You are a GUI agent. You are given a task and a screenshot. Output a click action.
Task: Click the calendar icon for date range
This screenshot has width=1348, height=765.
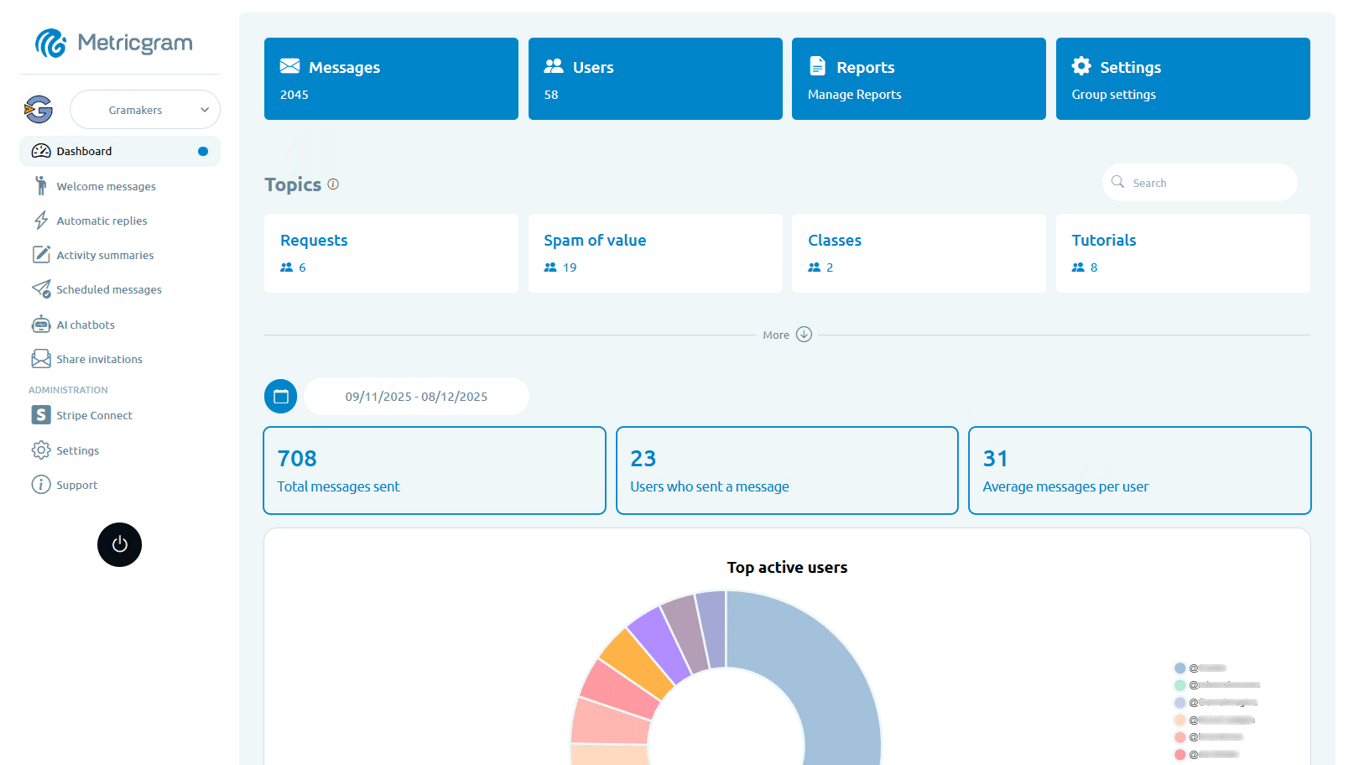[280, 396]
